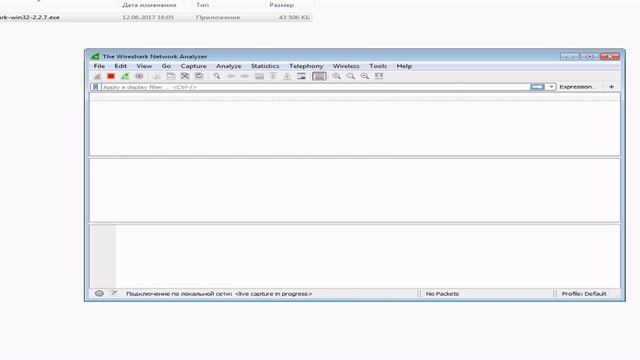Open display filter bookmarks icon

(96, 87)
